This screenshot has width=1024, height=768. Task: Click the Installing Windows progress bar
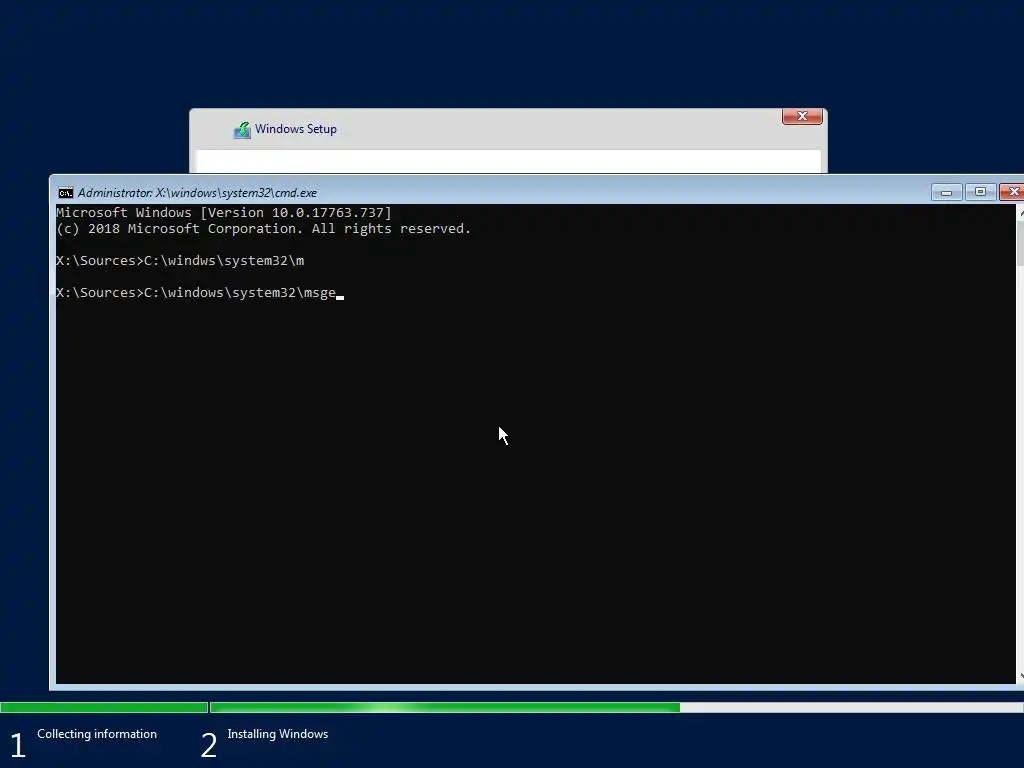(x=616, y=707)
